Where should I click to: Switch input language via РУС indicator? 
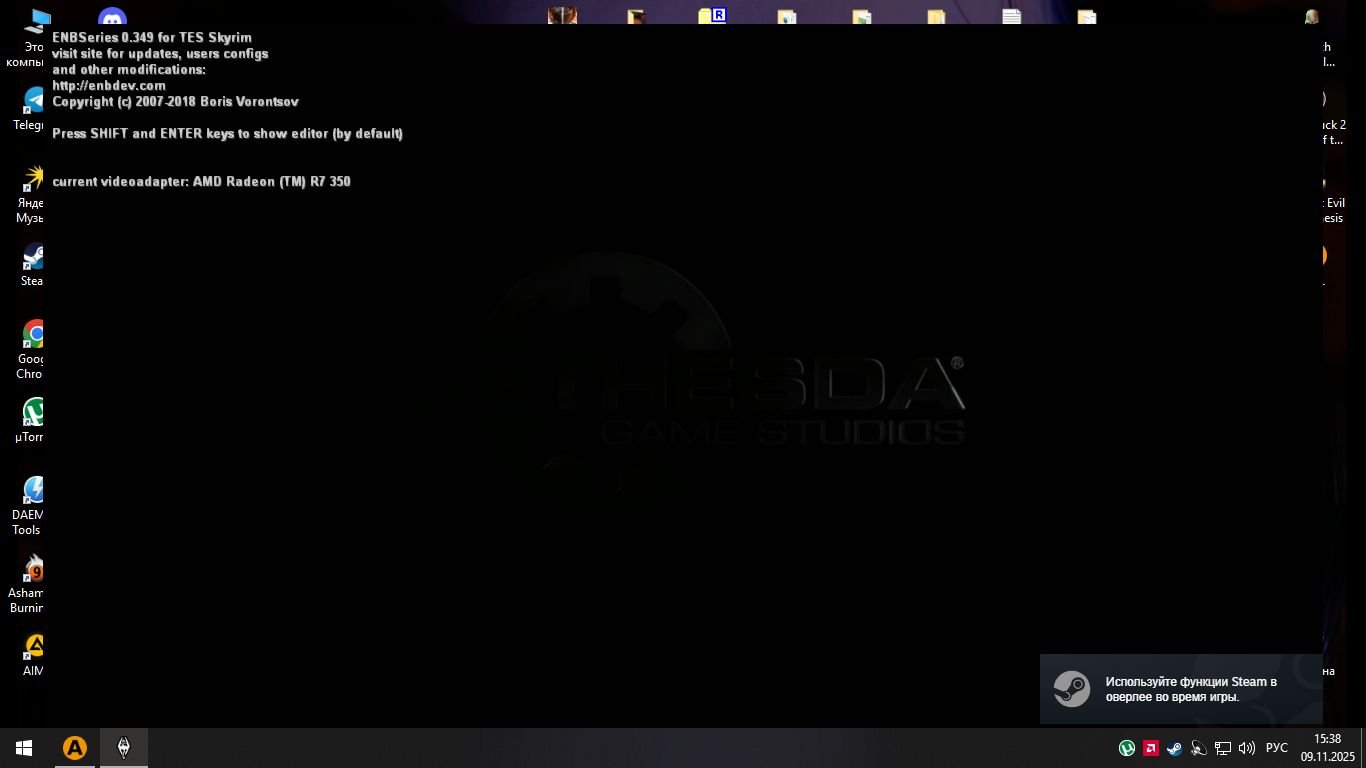pyautogui.click(x=1277, y=748)
